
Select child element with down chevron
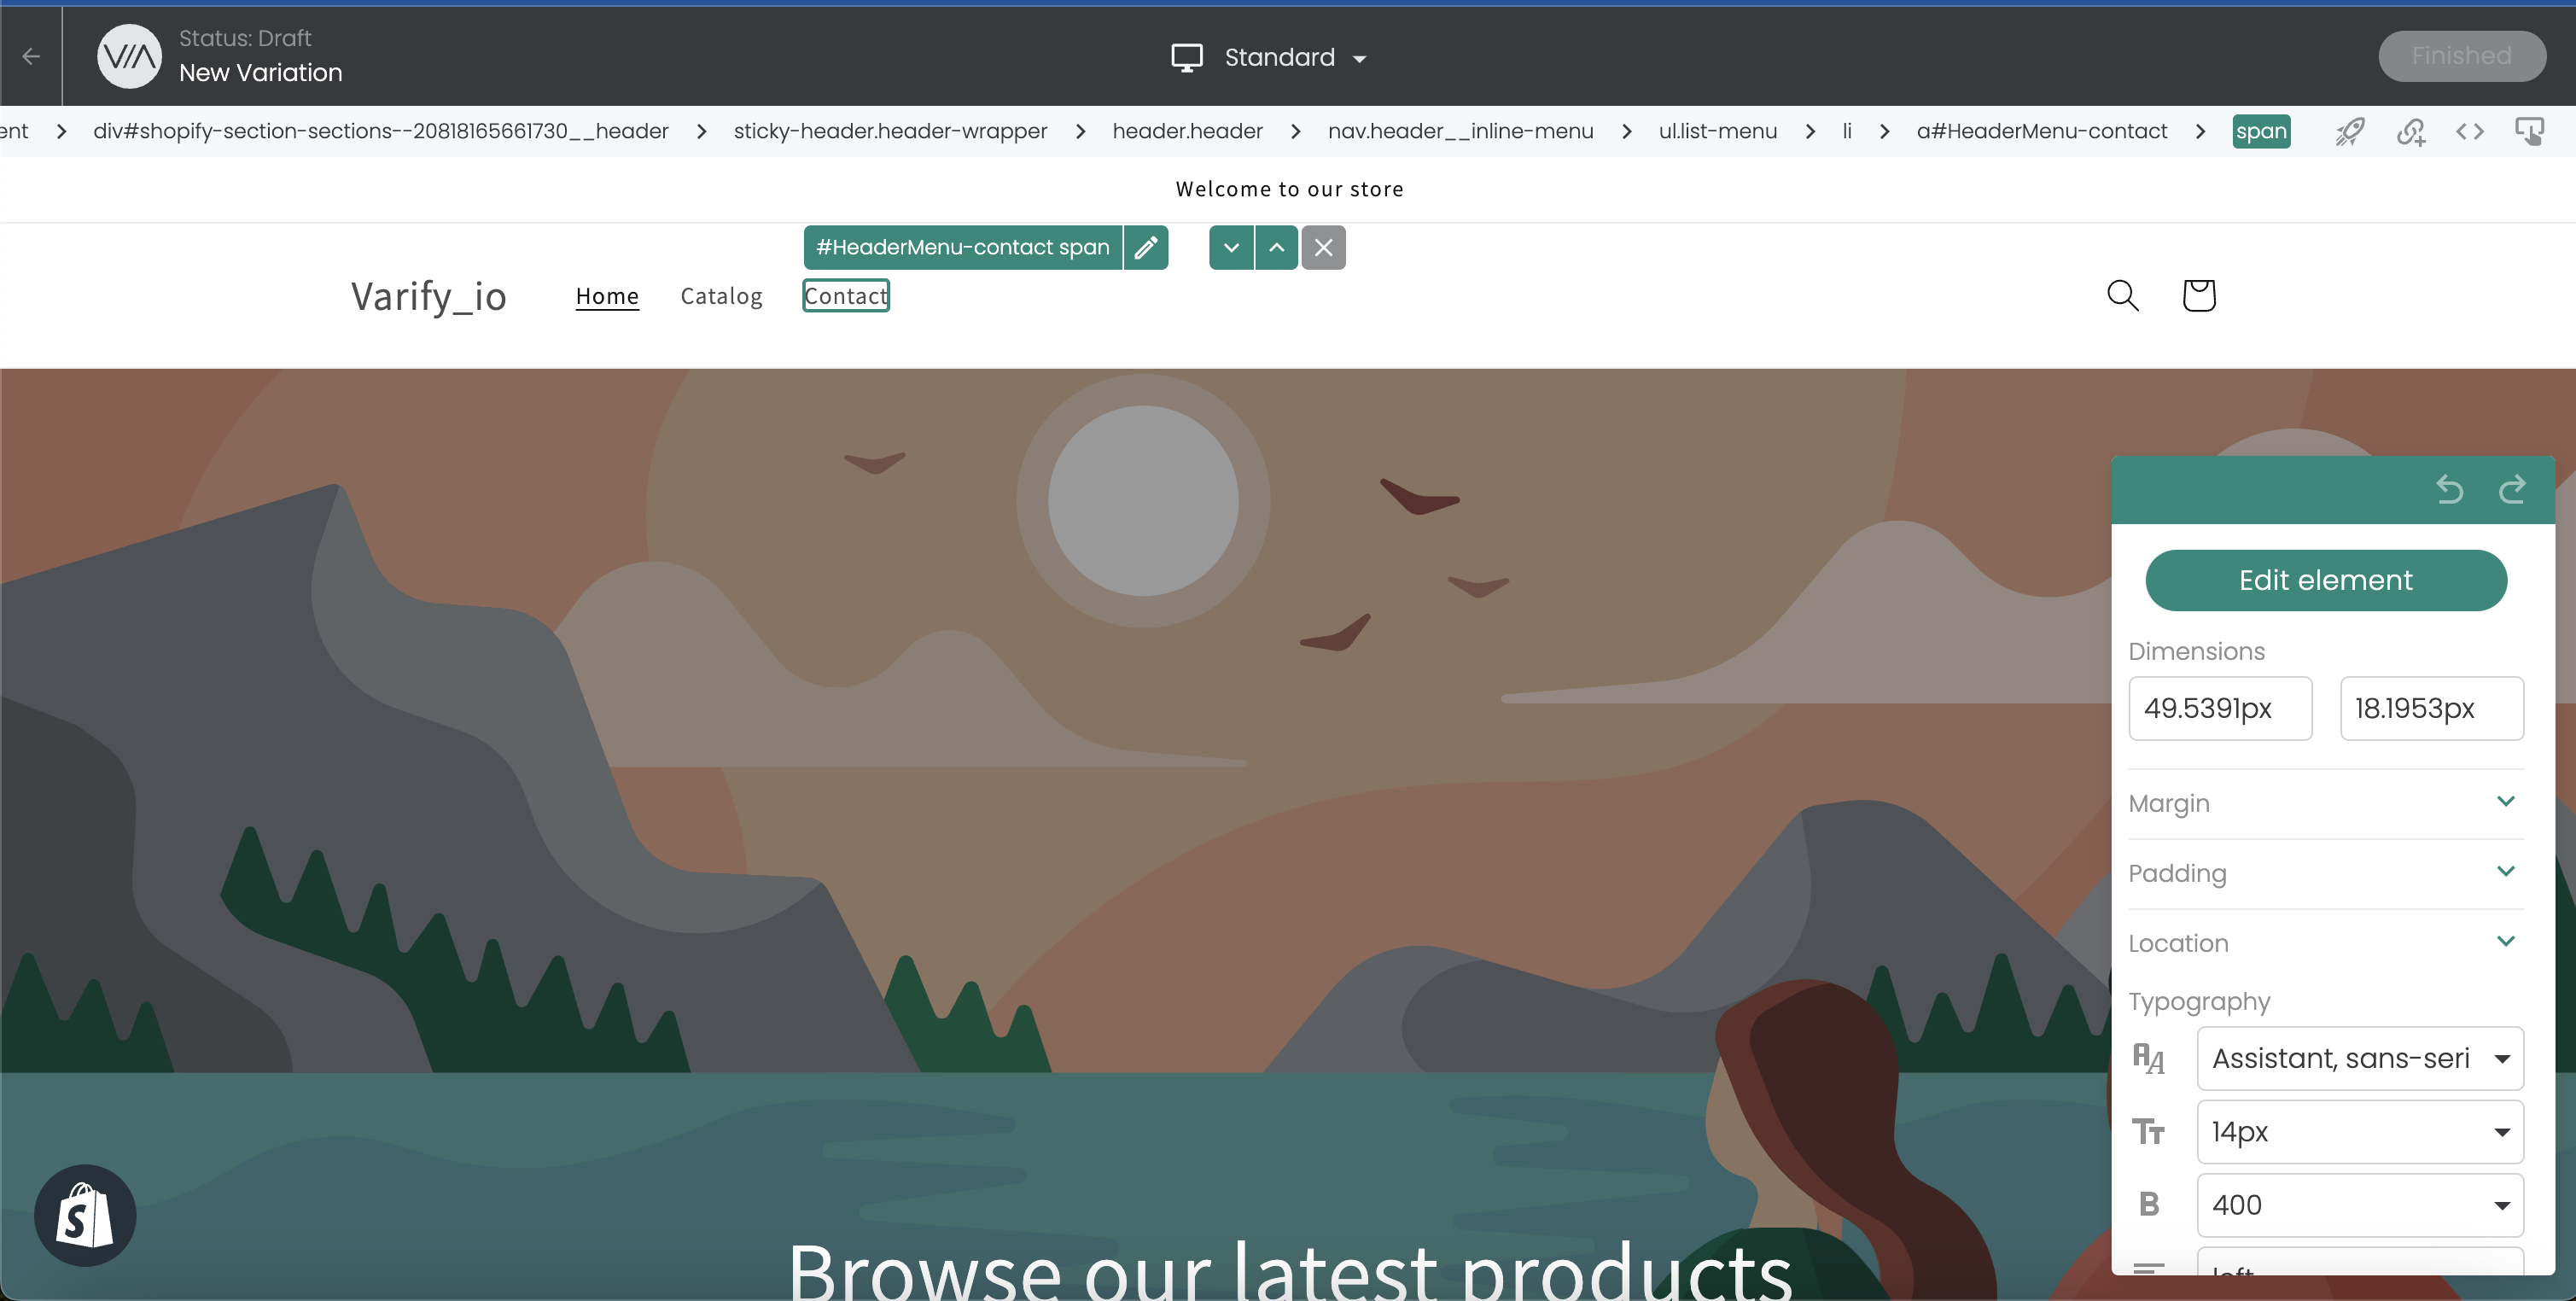point(1231,247)
